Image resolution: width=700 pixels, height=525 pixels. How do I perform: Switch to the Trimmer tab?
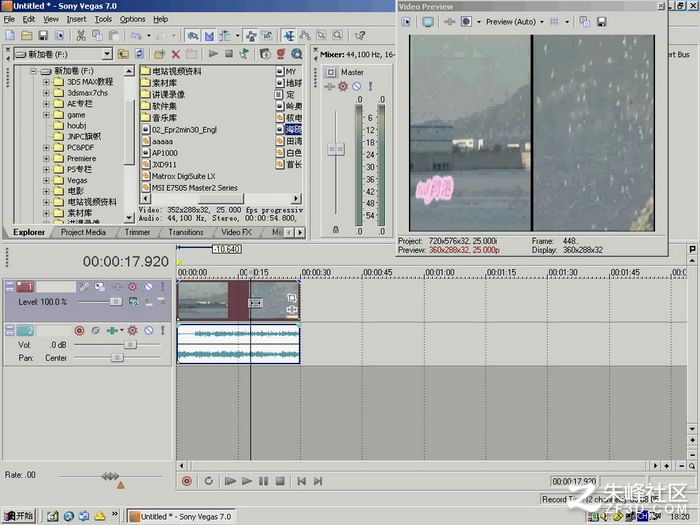(138, 232)
